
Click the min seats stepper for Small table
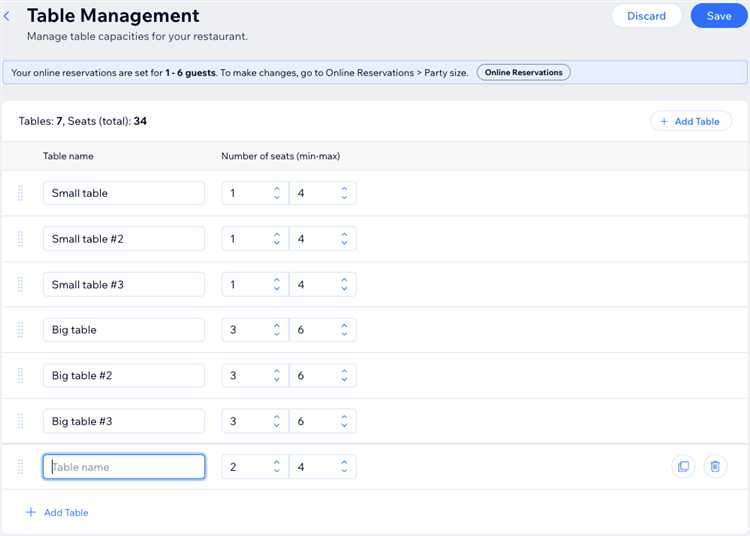[x=277, y=193]
